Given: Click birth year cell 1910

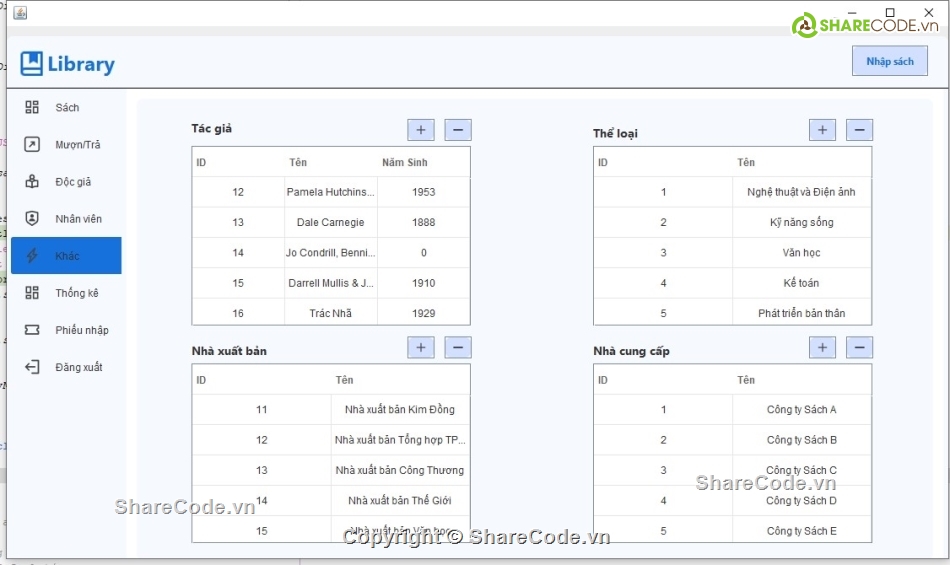Looking at the screenshot, I should coord(424,283).
